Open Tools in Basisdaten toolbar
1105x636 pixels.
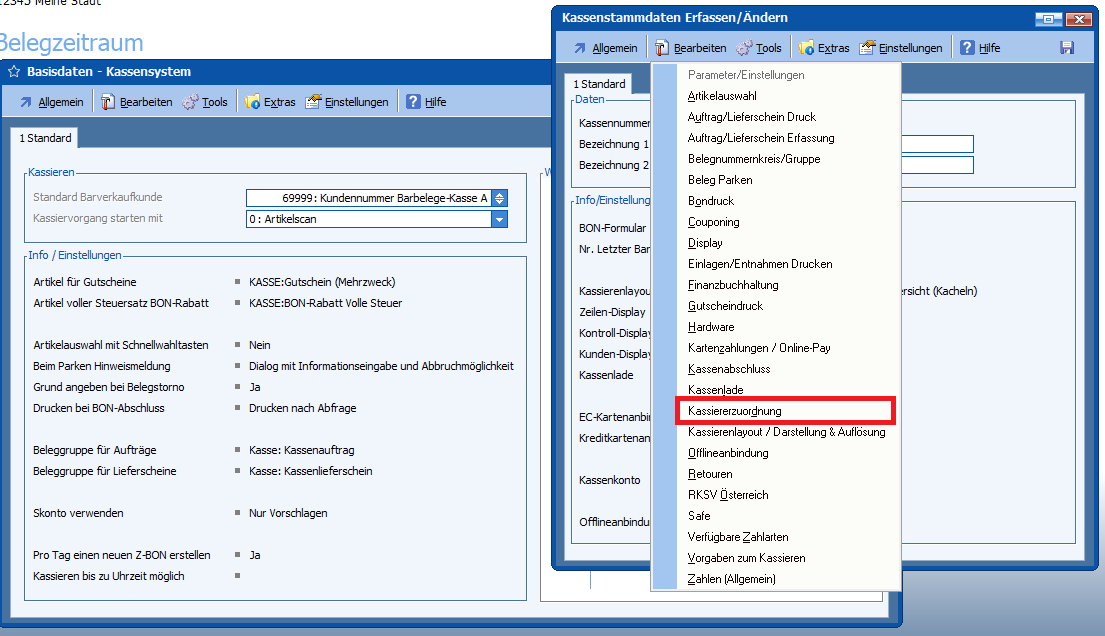(x=205, y=102)
